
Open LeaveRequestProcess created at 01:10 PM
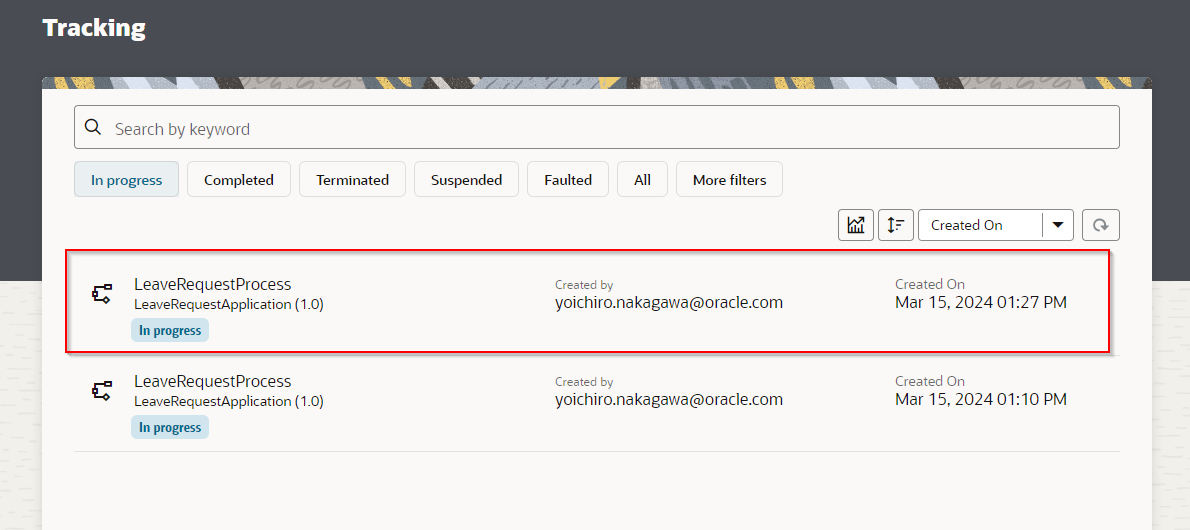tap(213, 381)
